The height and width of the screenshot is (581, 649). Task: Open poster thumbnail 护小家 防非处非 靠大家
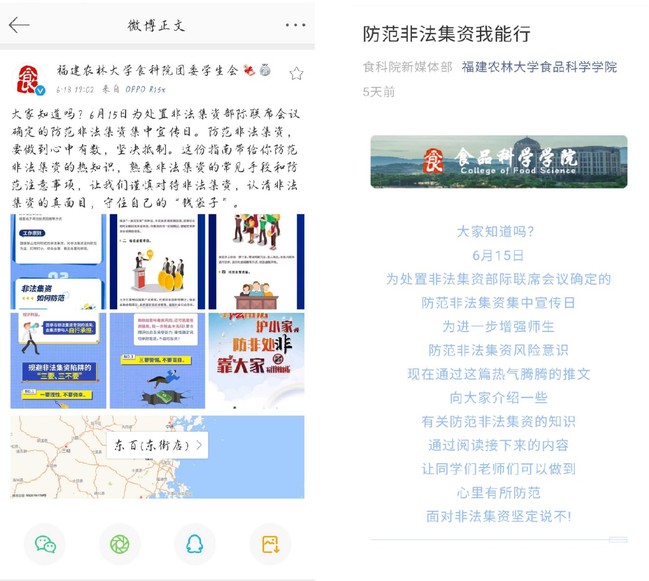tap(256, 361)
